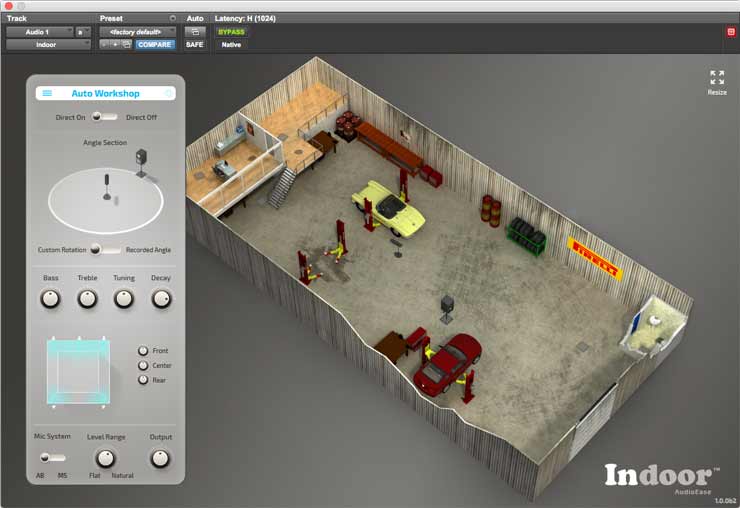Click the Resize arrows icon

pyautogui.click(x=717, y=77)
